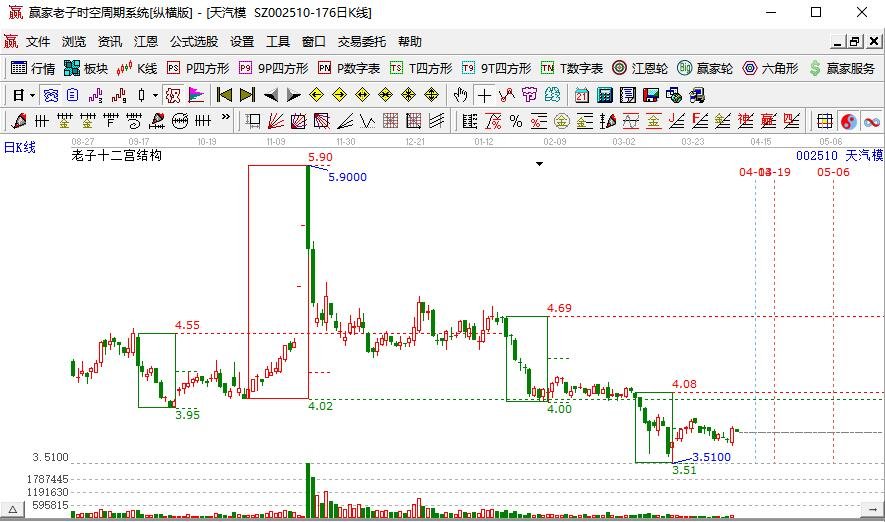Click the red pencil drawing tool
Screen dimensions: 885x522
pyautogui.click(x=19, y=121)
